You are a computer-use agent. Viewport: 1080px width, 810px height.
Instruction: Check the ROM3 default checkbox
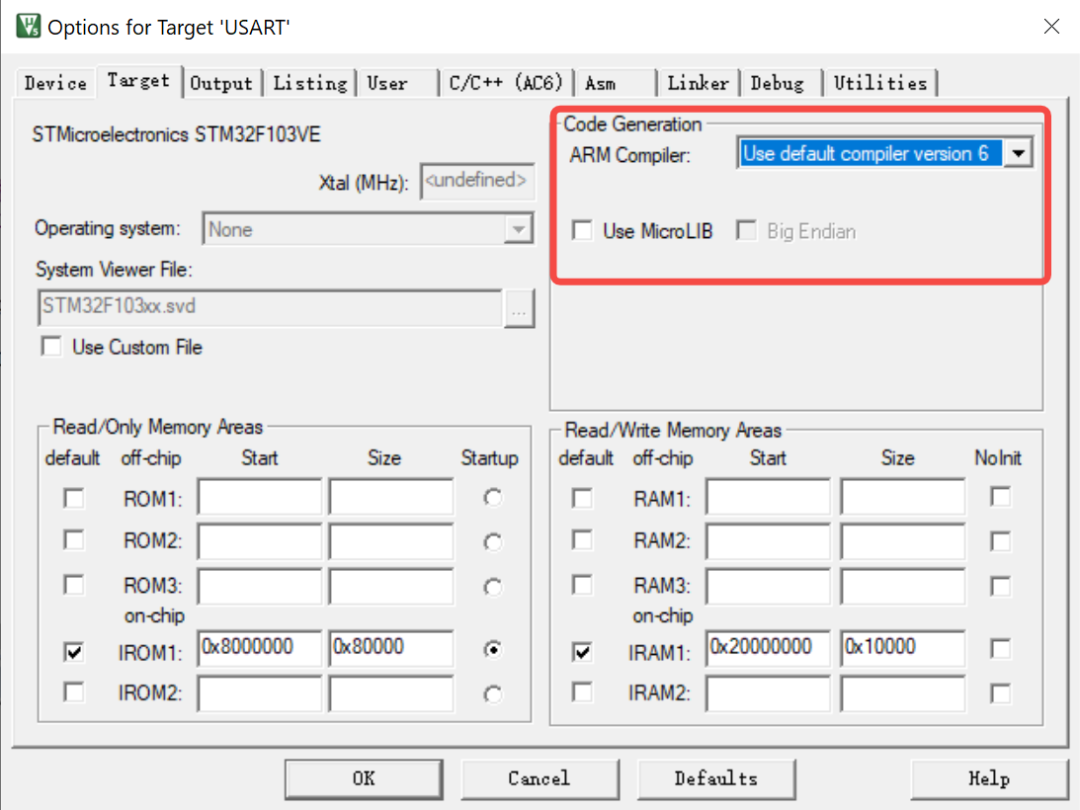click(x=74, y=585)
